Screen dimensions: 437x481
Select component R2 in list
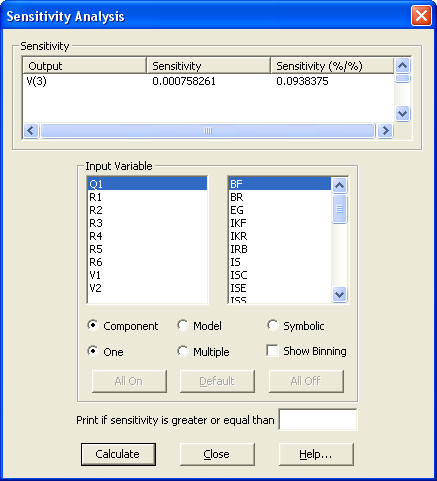147,210
